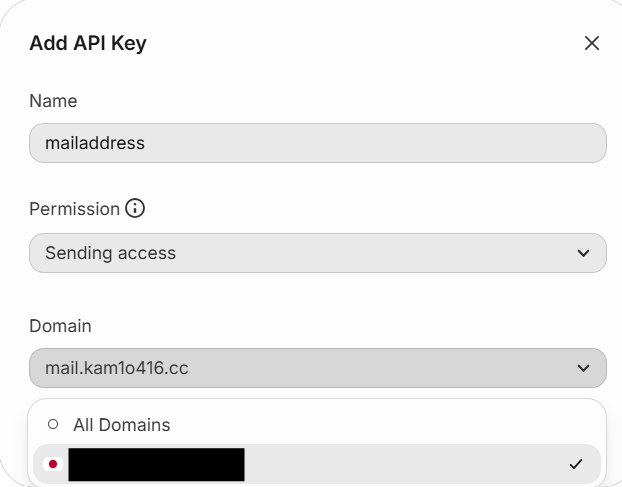Screen dimensions: 622x487
Task: Click the Name field label
Action: (53, 101)
